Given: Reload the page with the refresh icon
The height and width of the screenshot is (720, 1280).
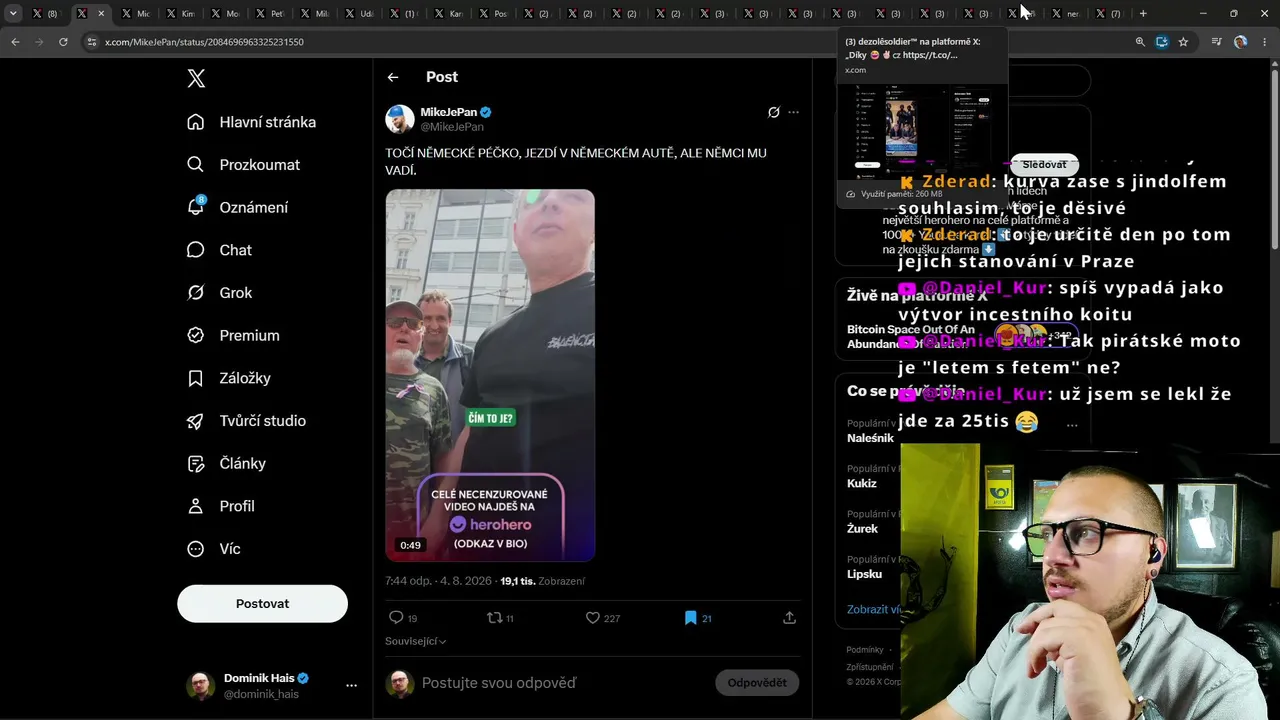Looking at the screenshot, I should (x=63, y=42).
